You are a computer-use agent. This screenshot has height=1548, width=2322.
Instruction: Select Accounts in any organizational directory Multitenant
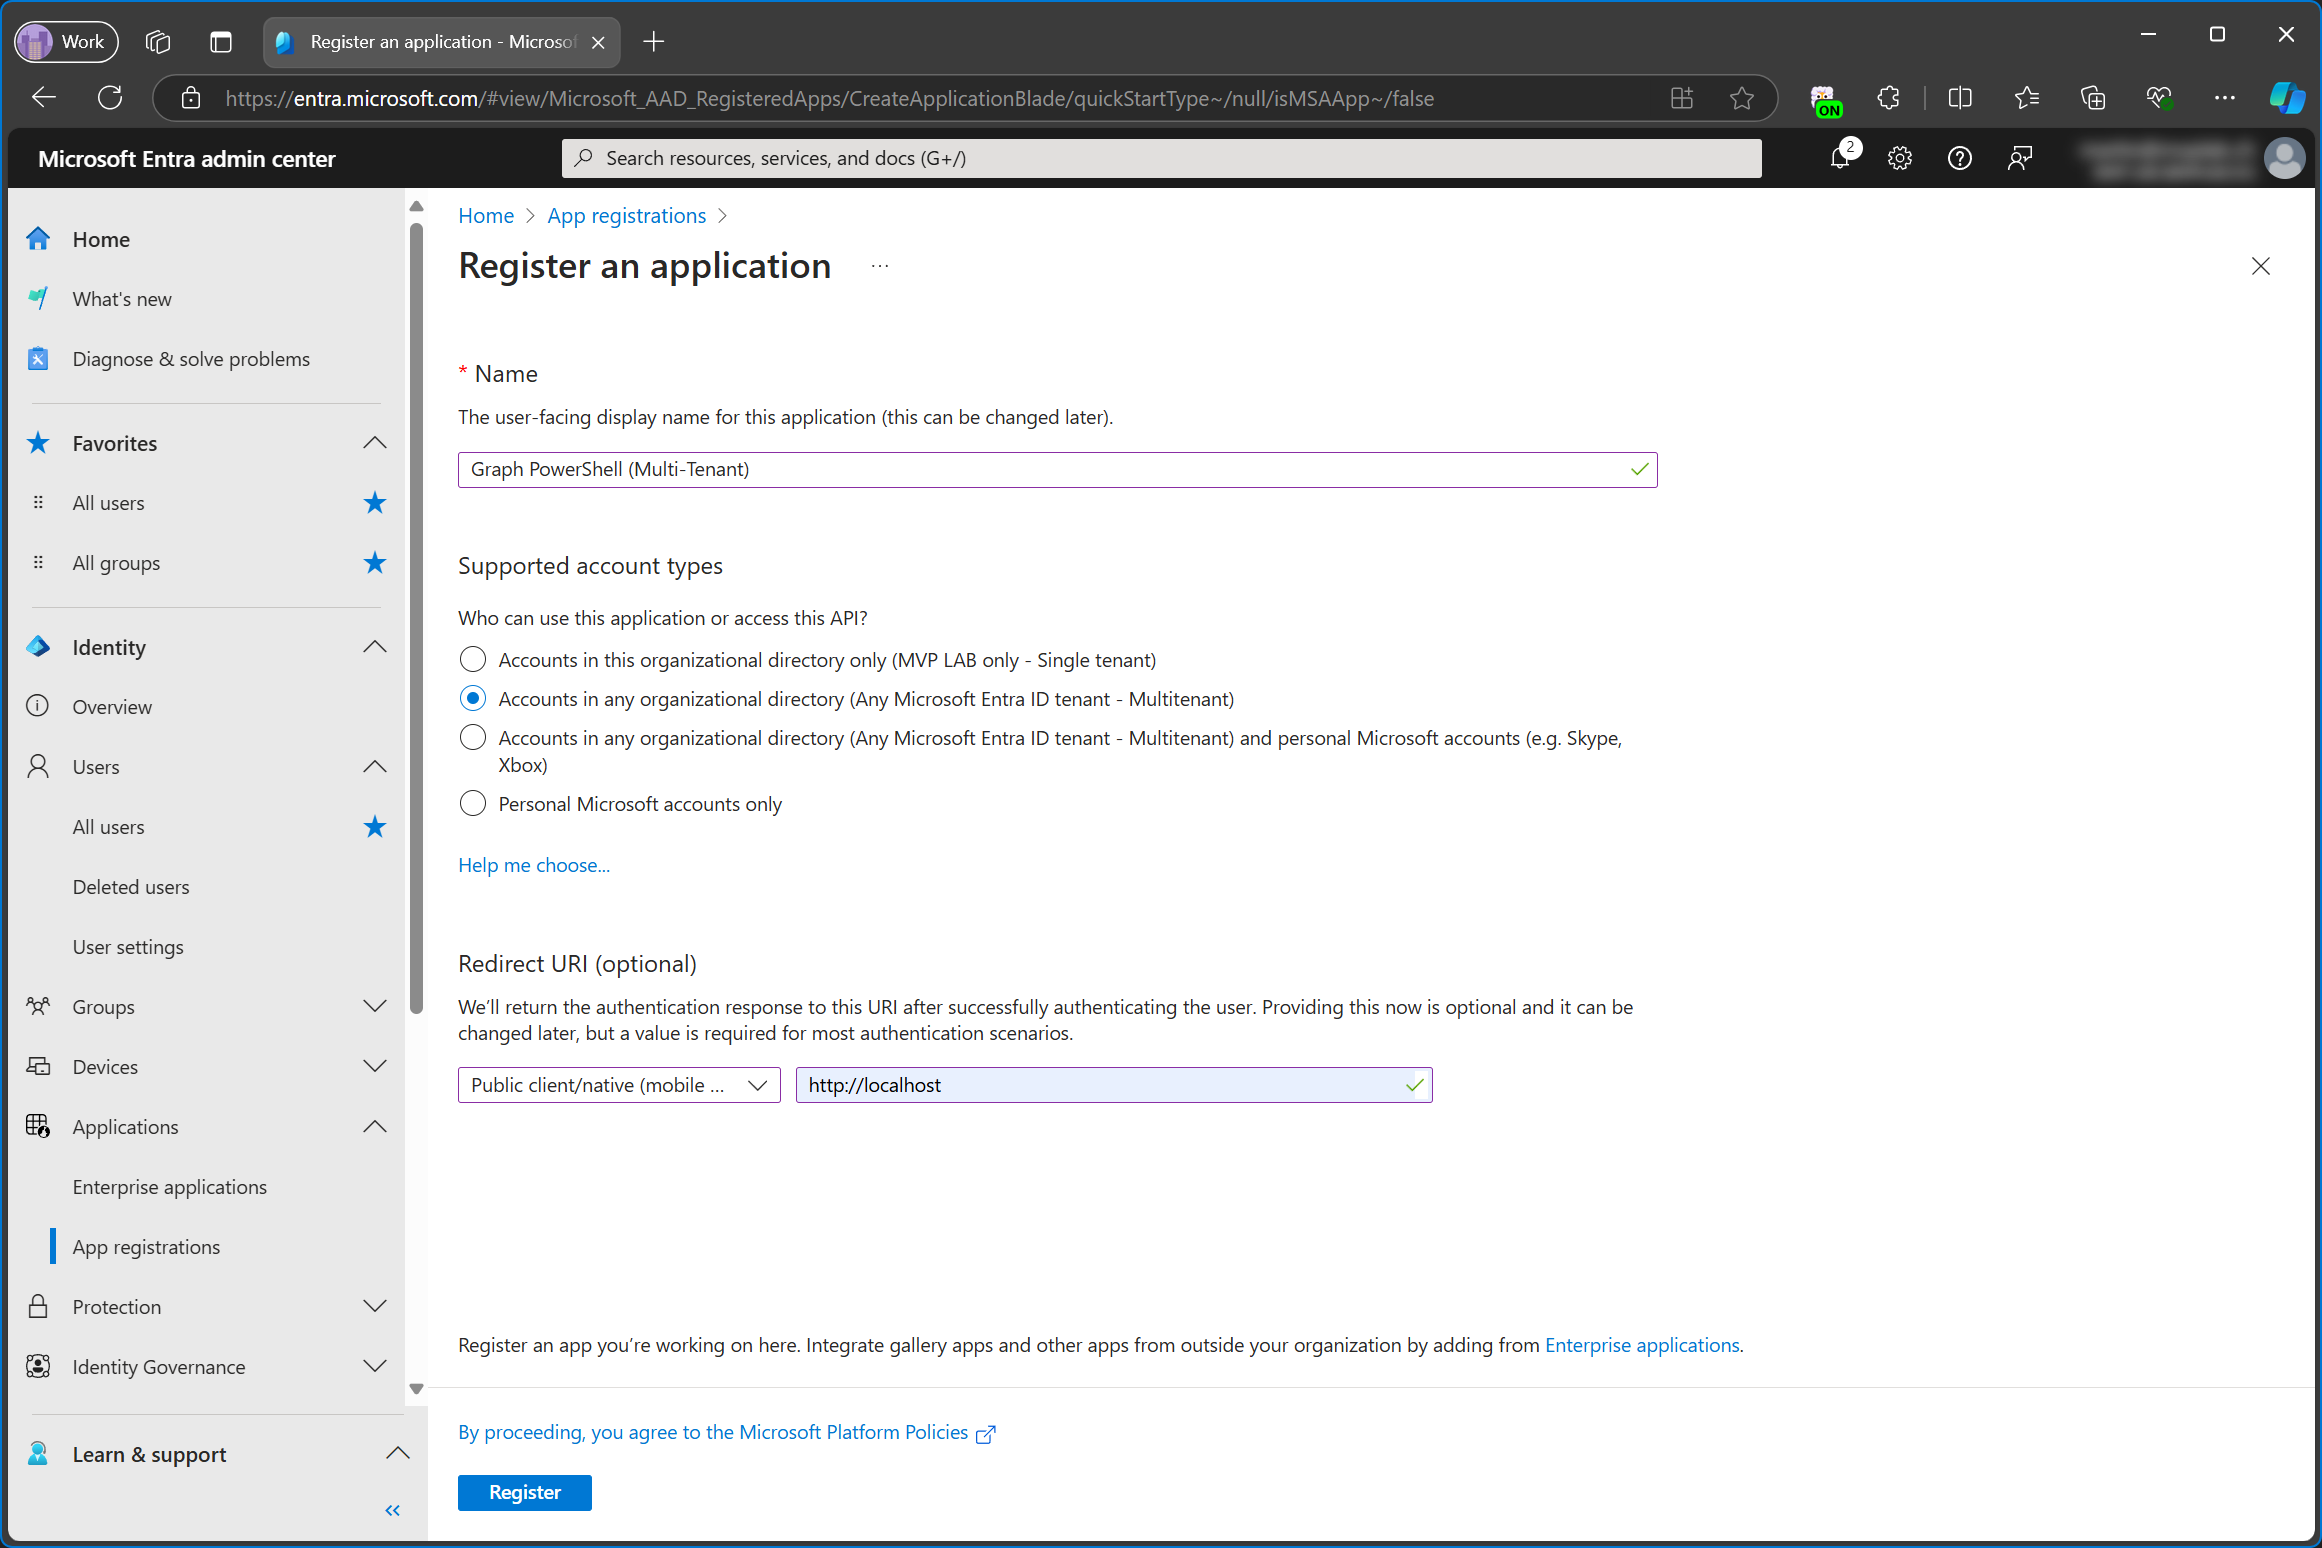coord(473,698)
